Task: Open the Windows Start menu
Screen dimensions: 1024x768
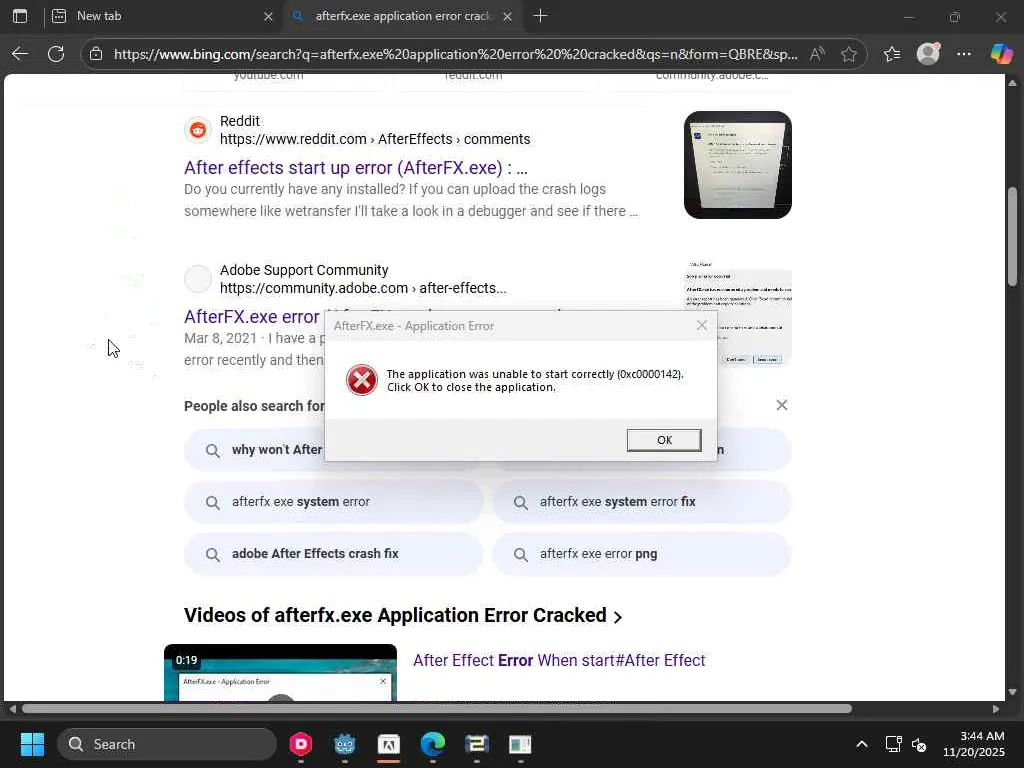Action: click(32, 744)
